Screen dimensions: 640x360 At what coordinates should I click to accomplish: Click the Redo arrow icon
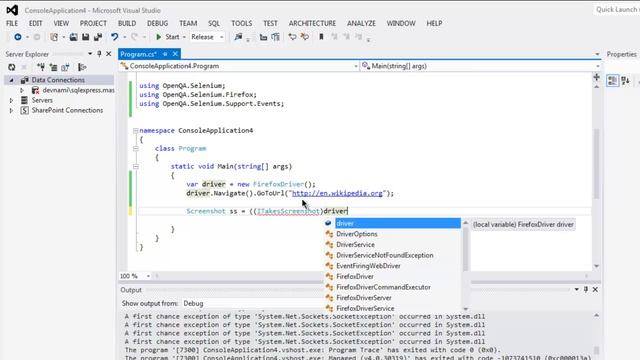[x=134, y=37]
